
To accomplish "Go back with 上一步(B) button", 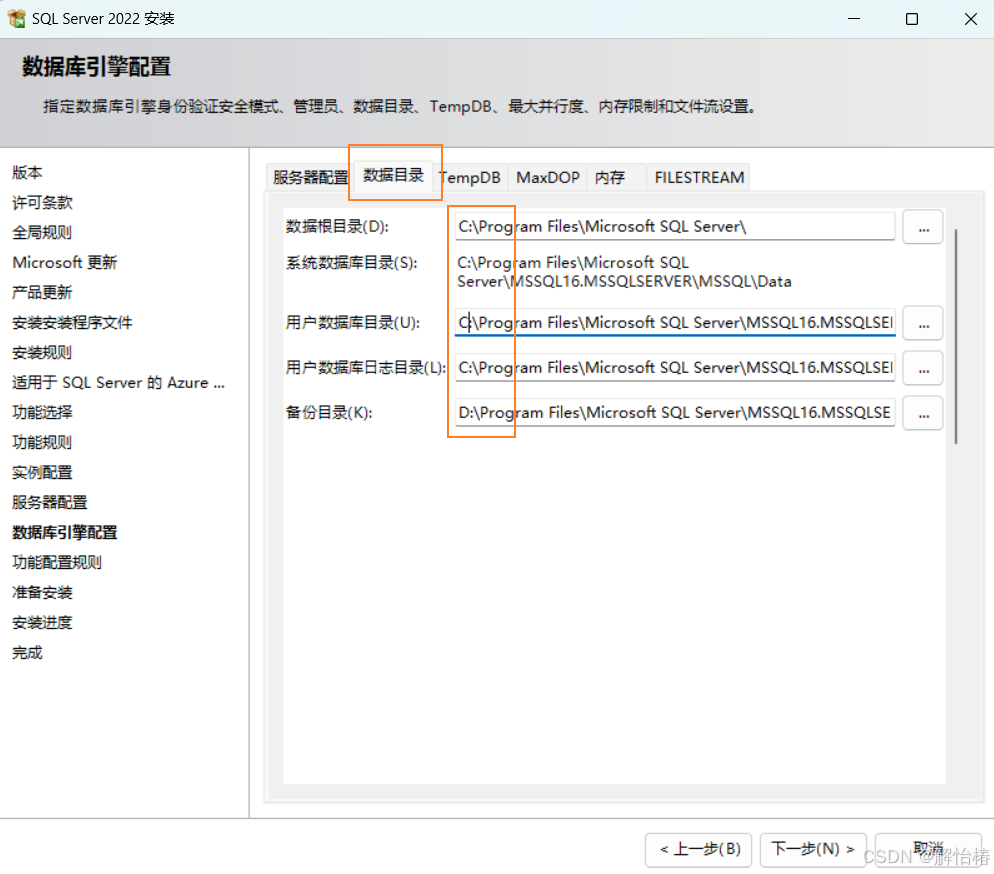I will (699, 849).
